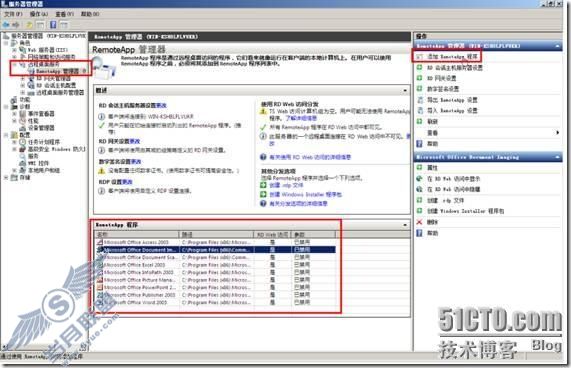Click 帮助 under RemoteApp 管理器 actions
Image resolution: width=571 pixels, height=368 pixels.
tap(432, 143)
